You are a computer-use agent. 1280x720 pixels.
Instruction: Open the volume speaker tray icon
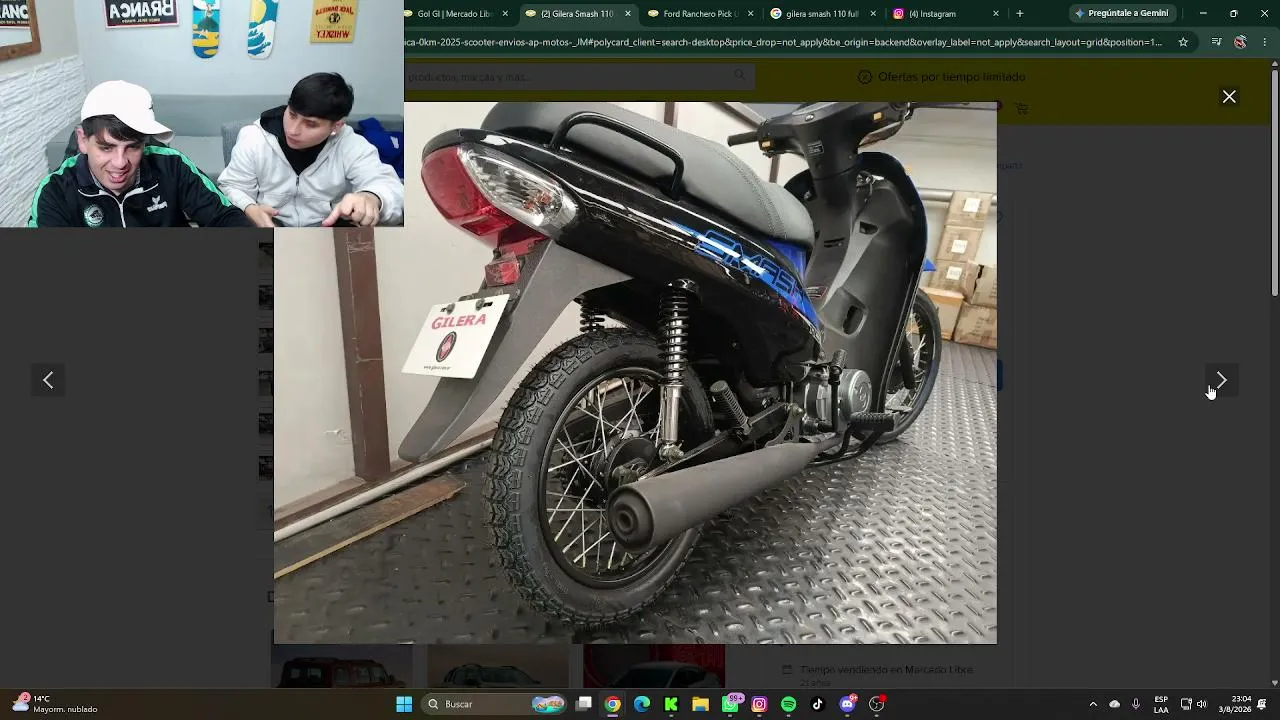(x=1201, y=704)
